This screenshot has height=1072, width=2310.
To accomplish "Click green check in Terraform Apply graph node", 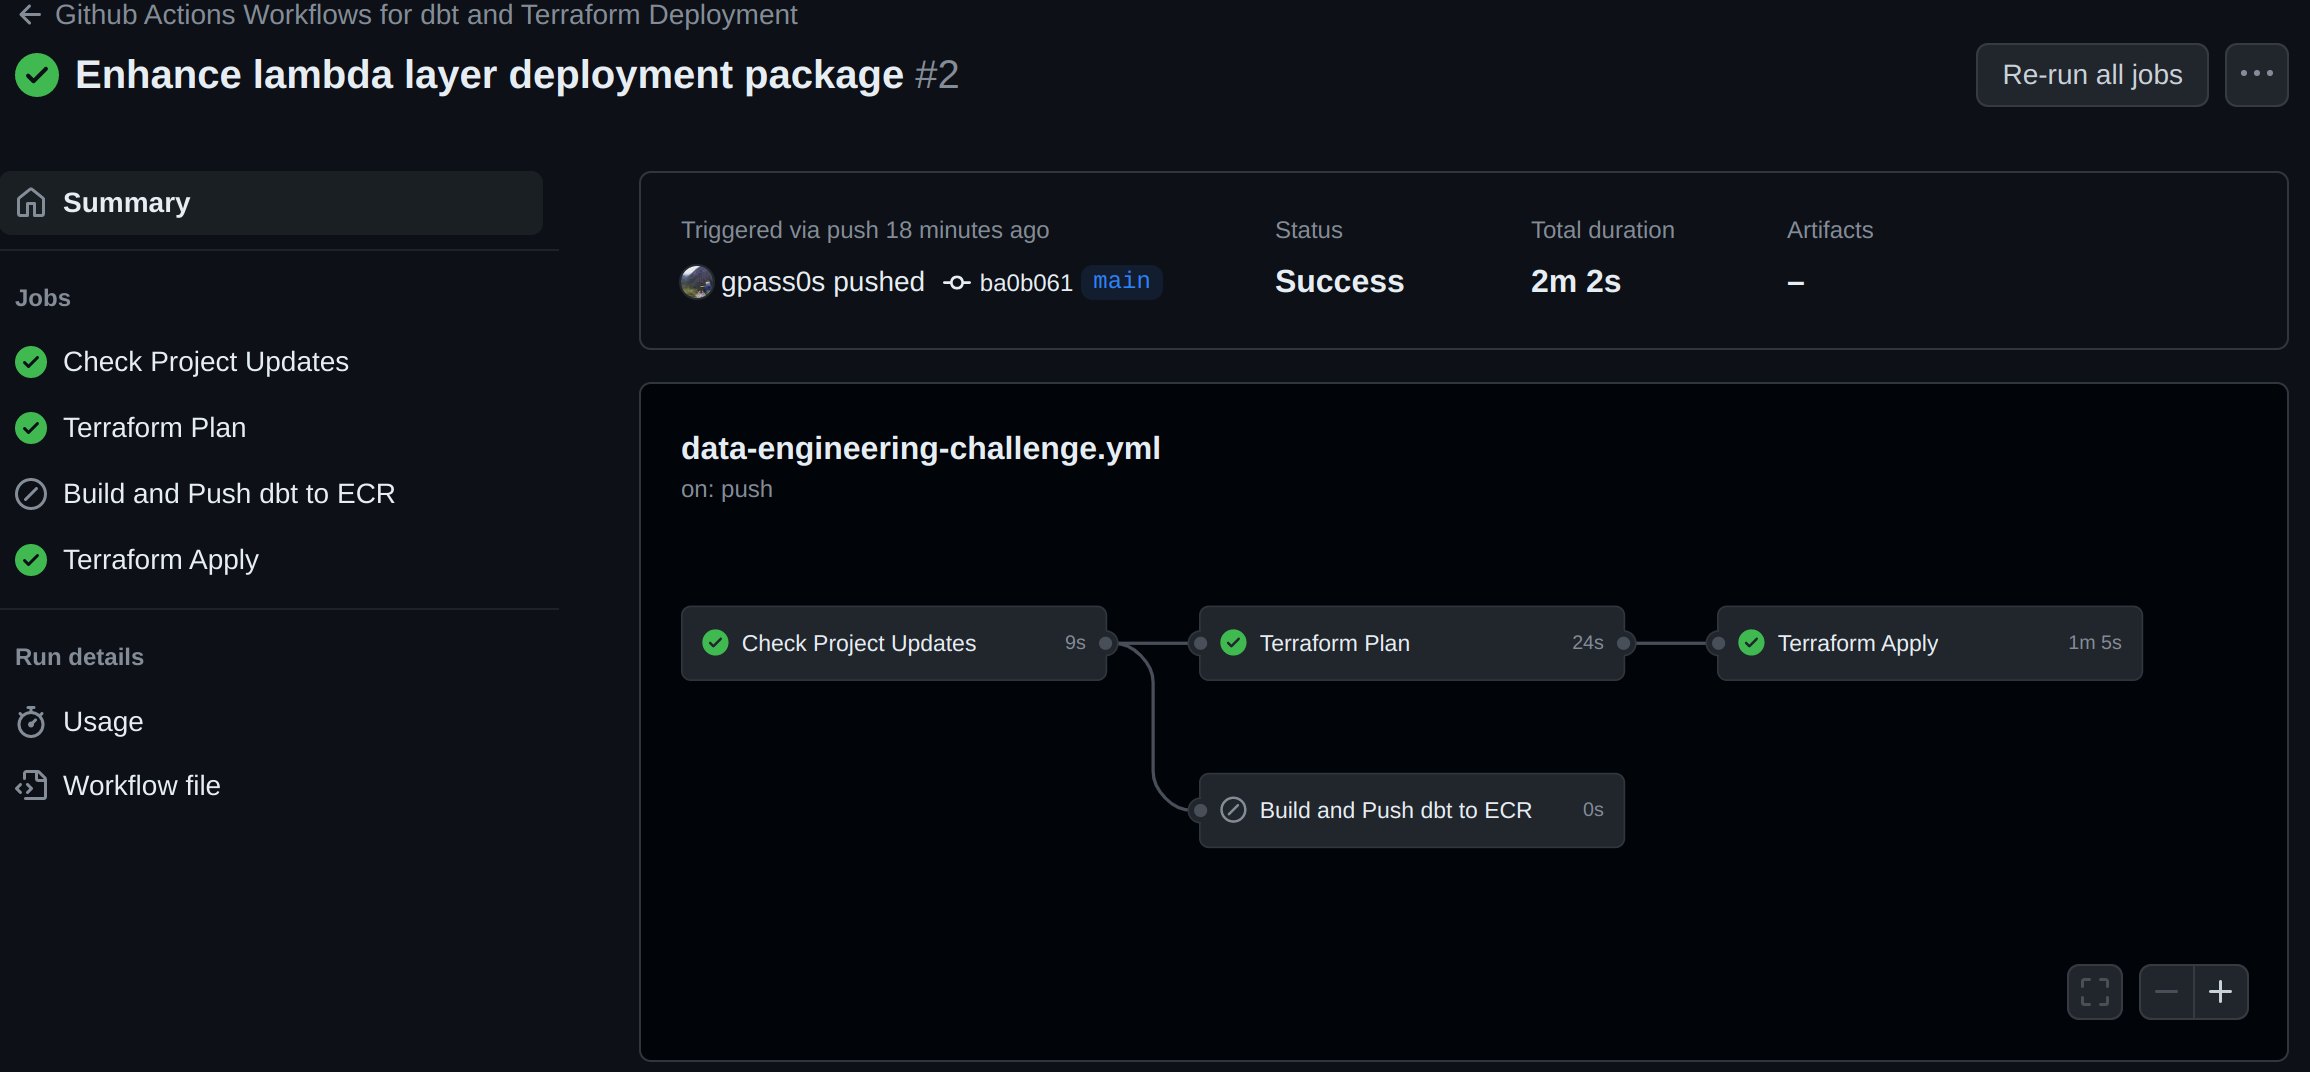I will coord(1752,643).
